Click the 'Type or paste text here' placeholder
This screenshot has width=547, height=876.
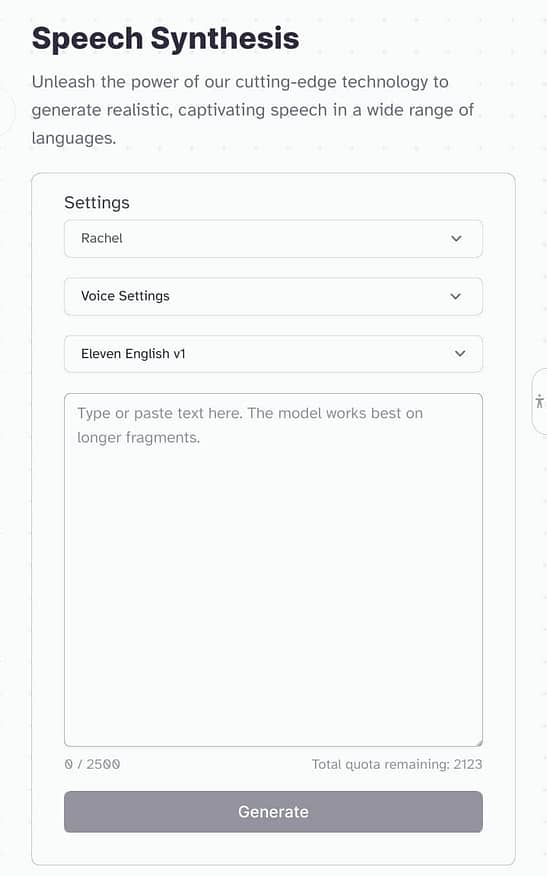click(250, 425)
